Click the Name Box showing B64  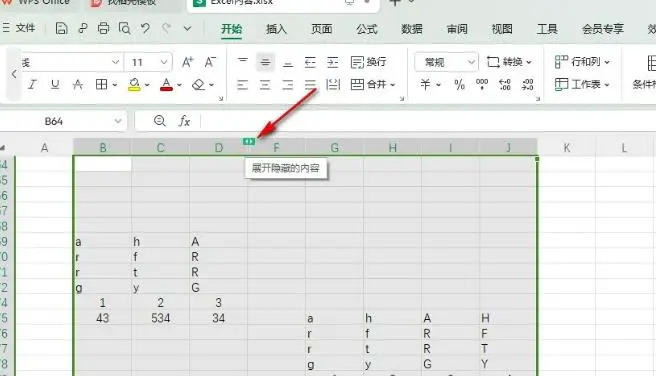[x=54, y=121]
